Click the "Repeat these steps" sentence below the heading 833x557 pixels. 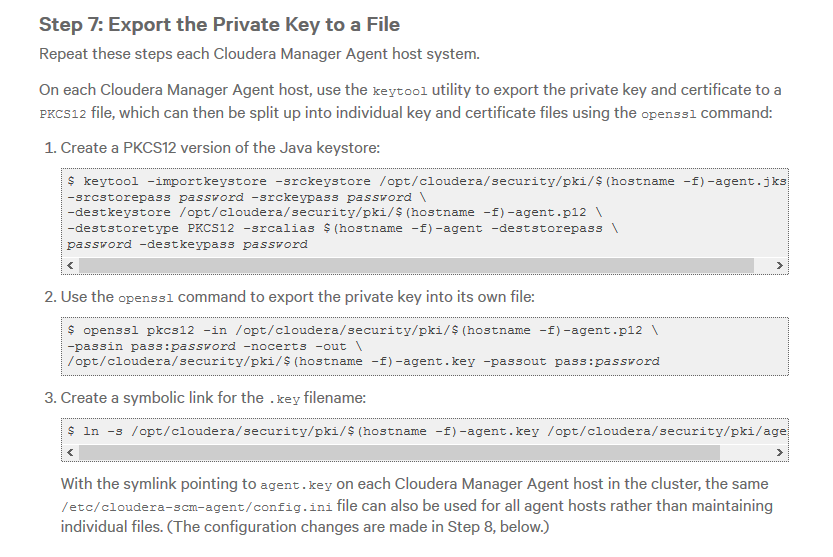(x=259, y=53)
